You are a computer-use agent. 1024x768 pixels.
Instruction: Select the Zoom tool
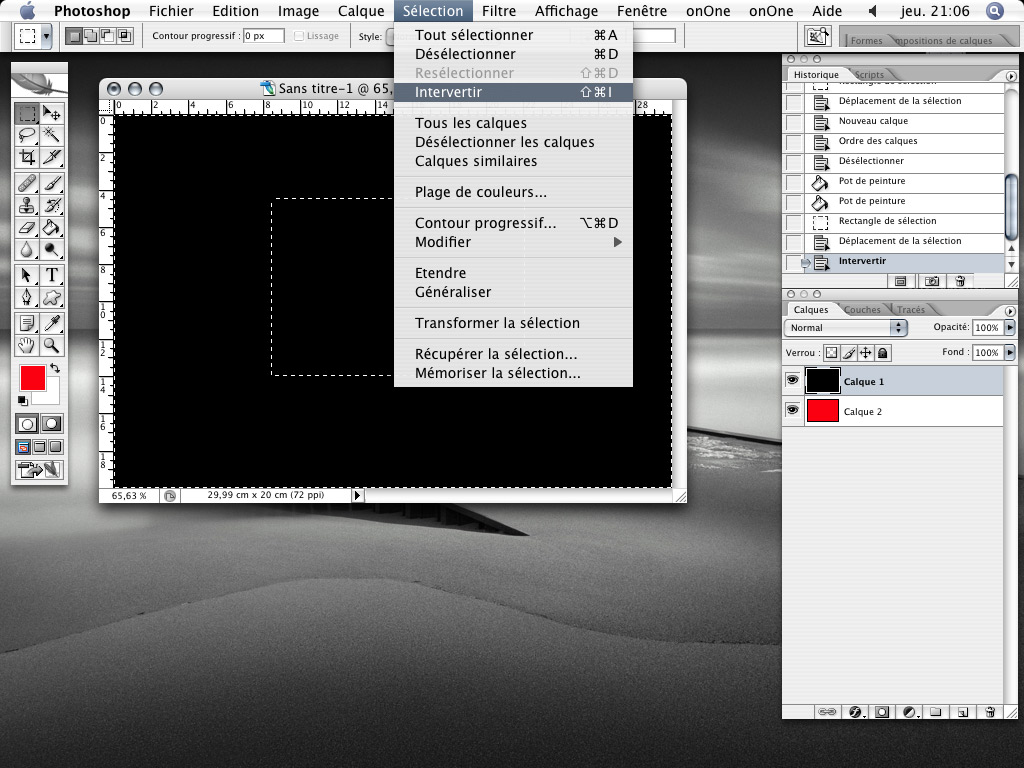pos(52,345)
